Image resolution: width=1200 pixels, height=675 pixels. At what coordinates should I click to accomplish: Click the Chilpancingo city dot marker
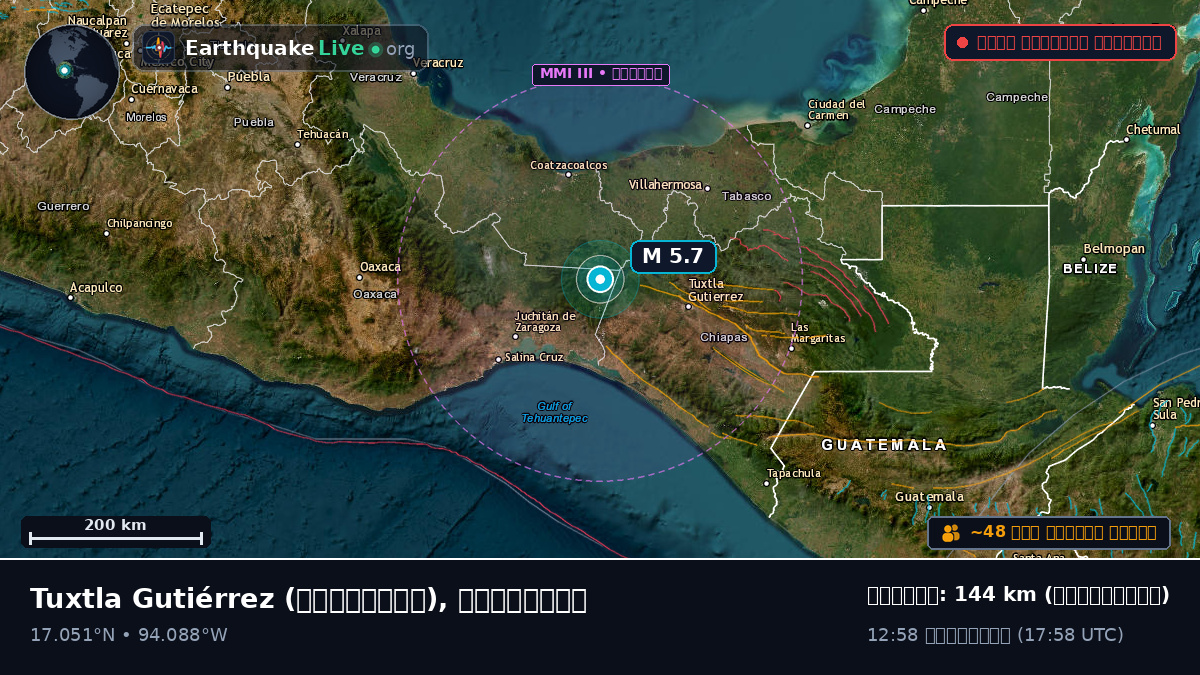click(107, 234)
